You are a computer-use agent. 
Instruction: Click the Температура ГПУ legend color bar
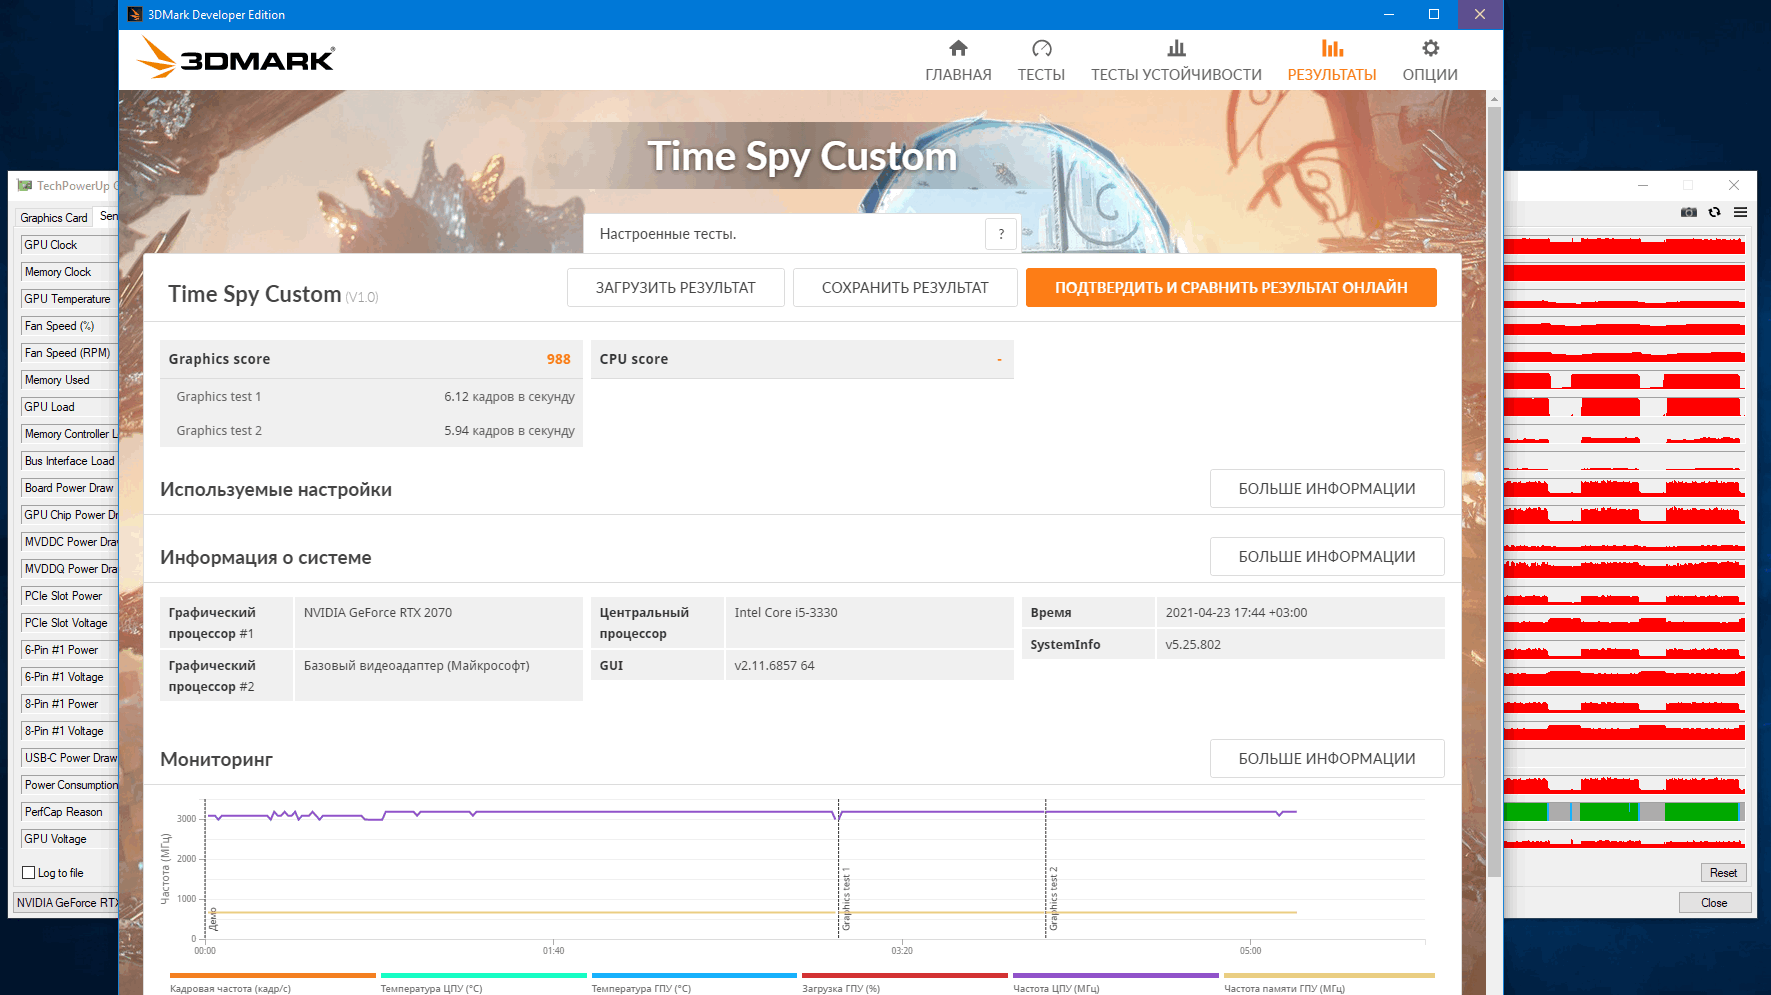(x=694, y=975)
